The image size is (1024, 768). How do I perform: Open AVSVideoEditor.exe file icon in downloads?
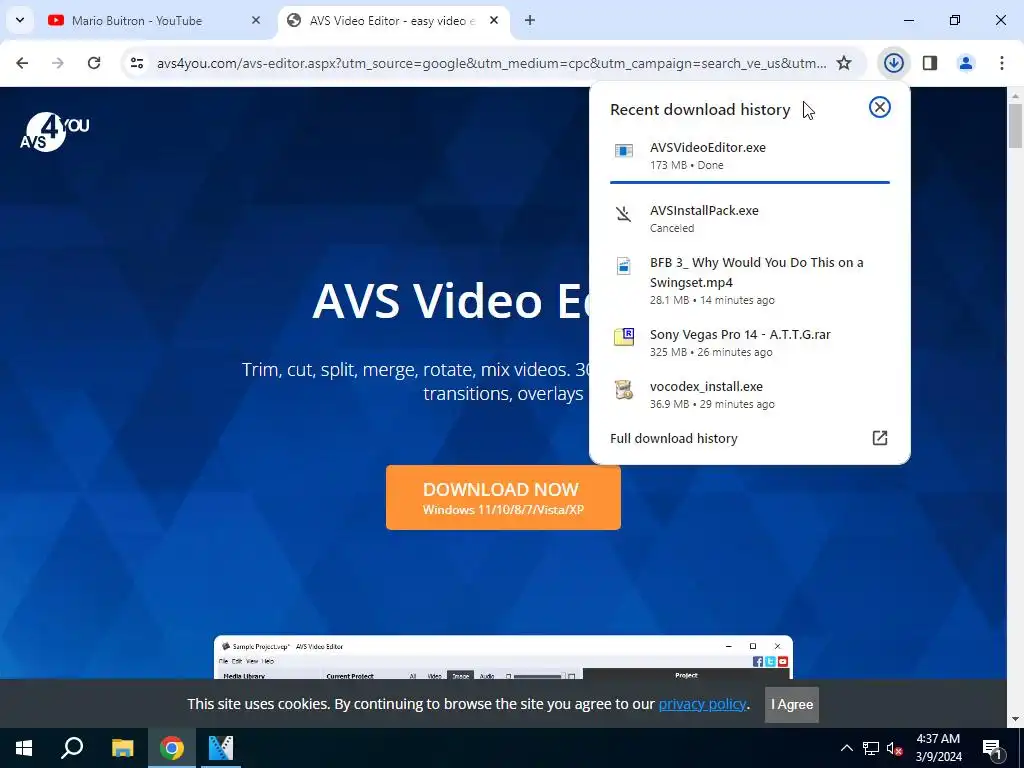624,151
